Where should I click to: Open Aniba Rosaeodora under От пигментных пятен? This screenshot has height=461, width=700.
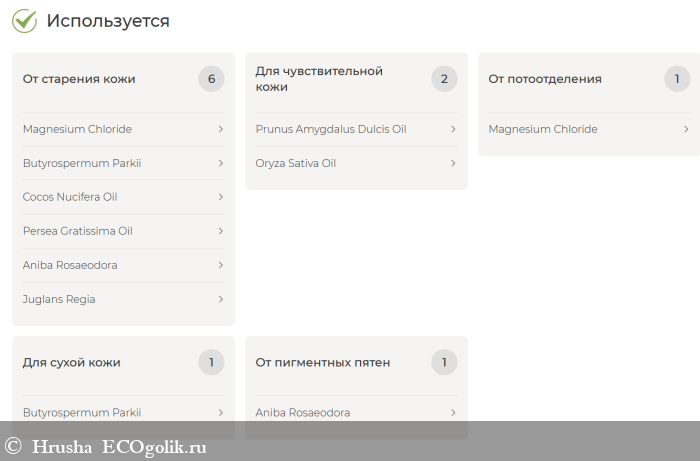pyautogui.click(x=303, y=412)
